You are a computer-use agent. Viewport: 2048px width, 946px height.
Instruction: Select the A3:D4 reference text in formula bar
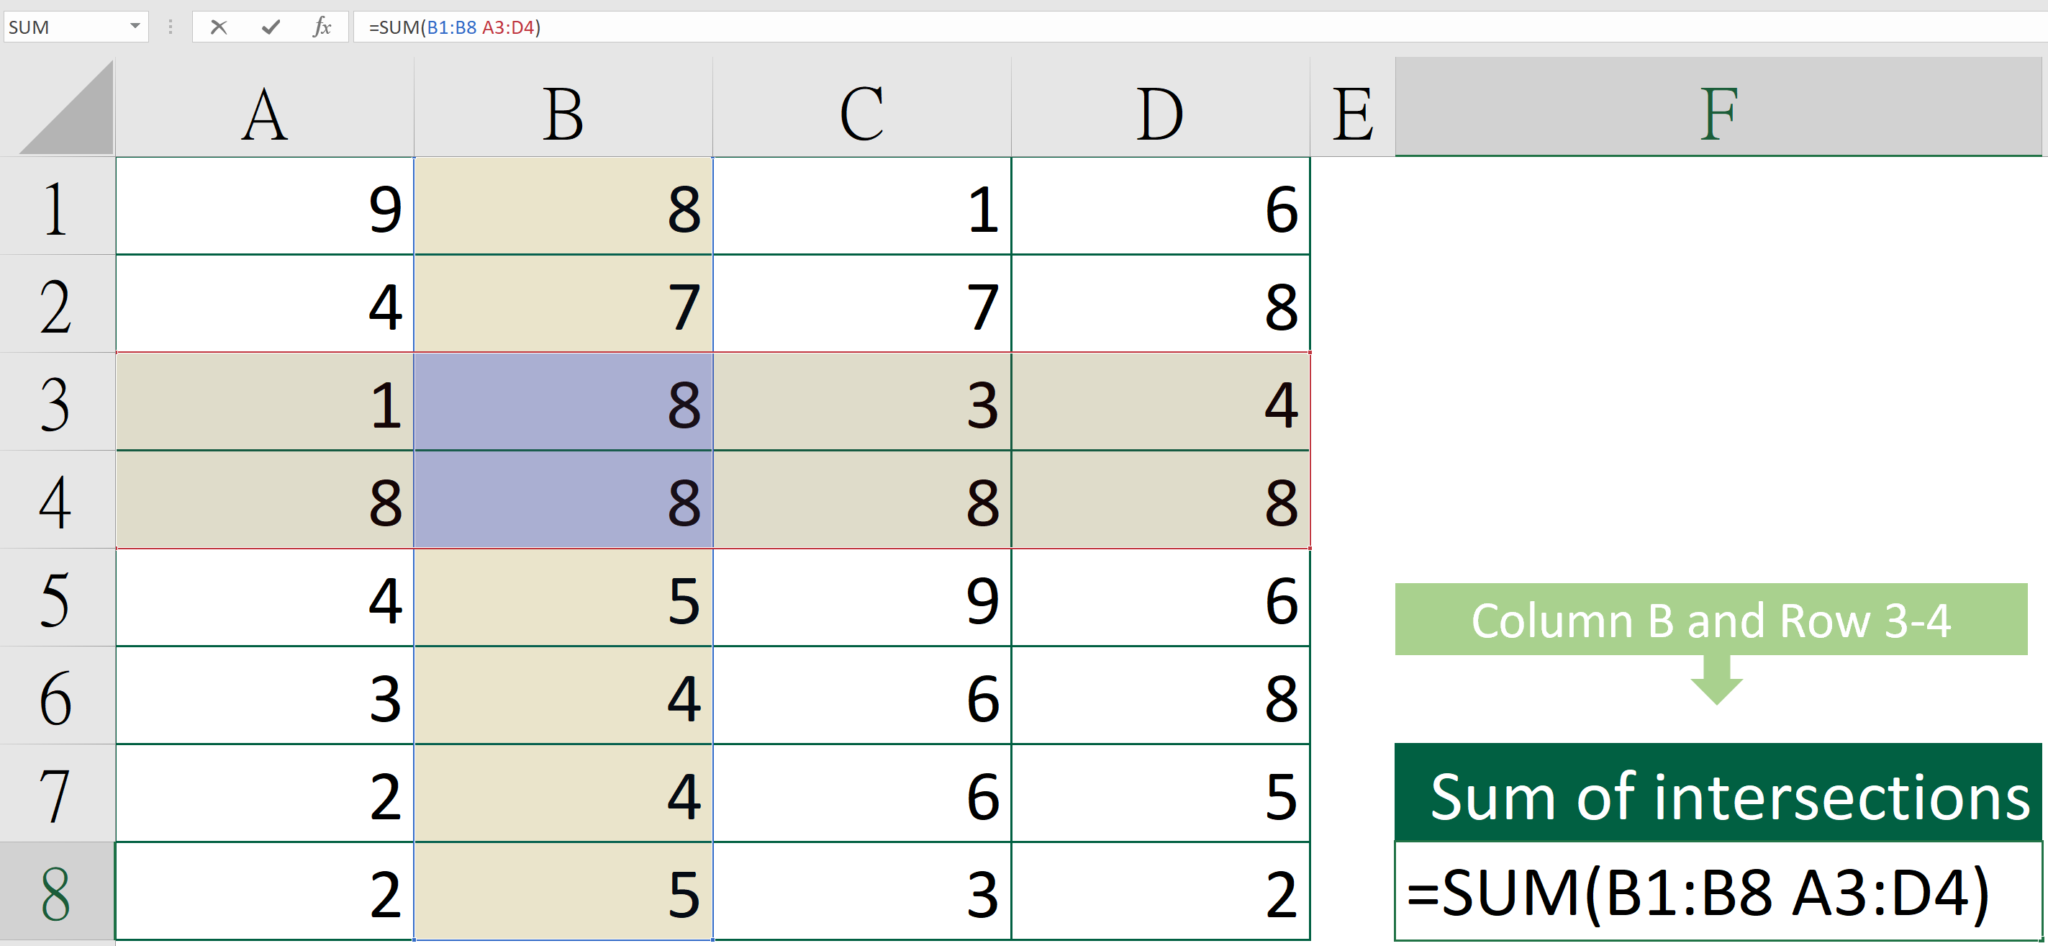click(x=508, y=27)
